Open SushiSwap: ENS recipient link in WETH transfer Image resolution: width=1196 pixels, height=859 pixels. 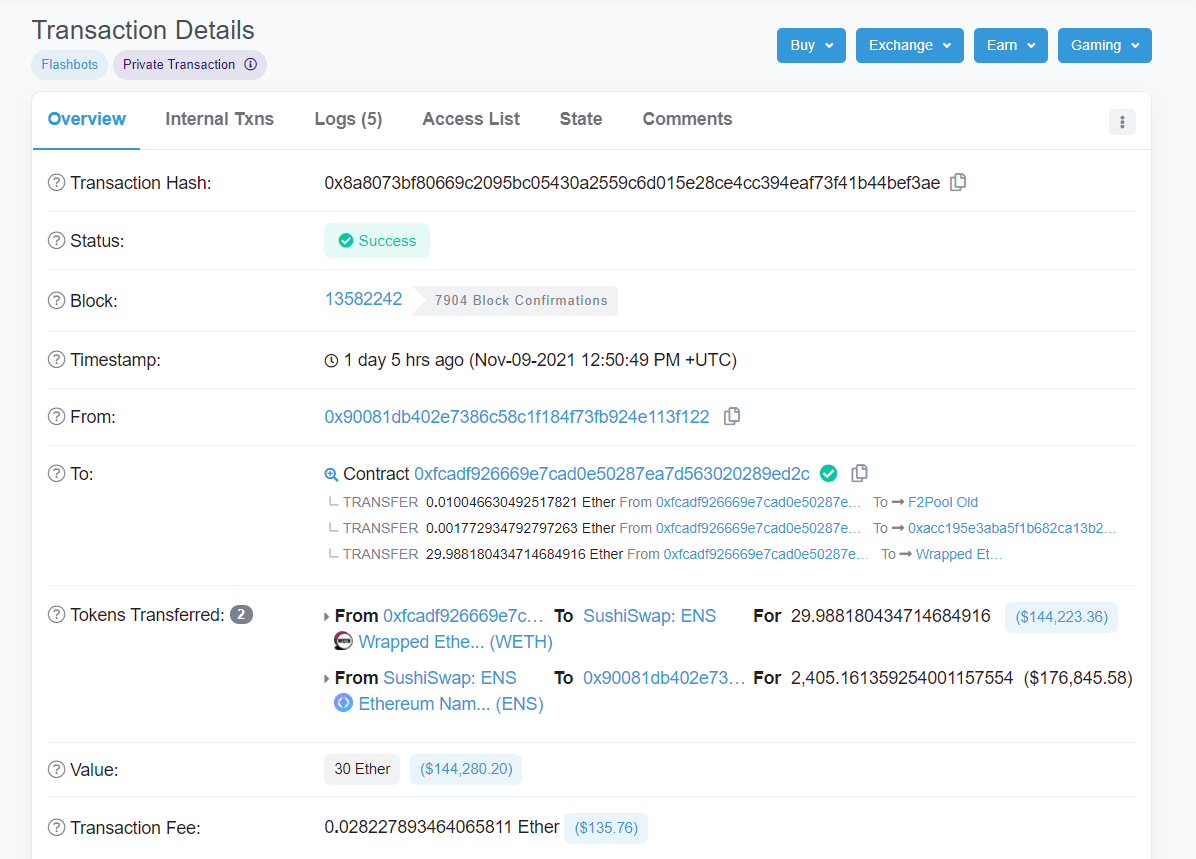[649, 616]
